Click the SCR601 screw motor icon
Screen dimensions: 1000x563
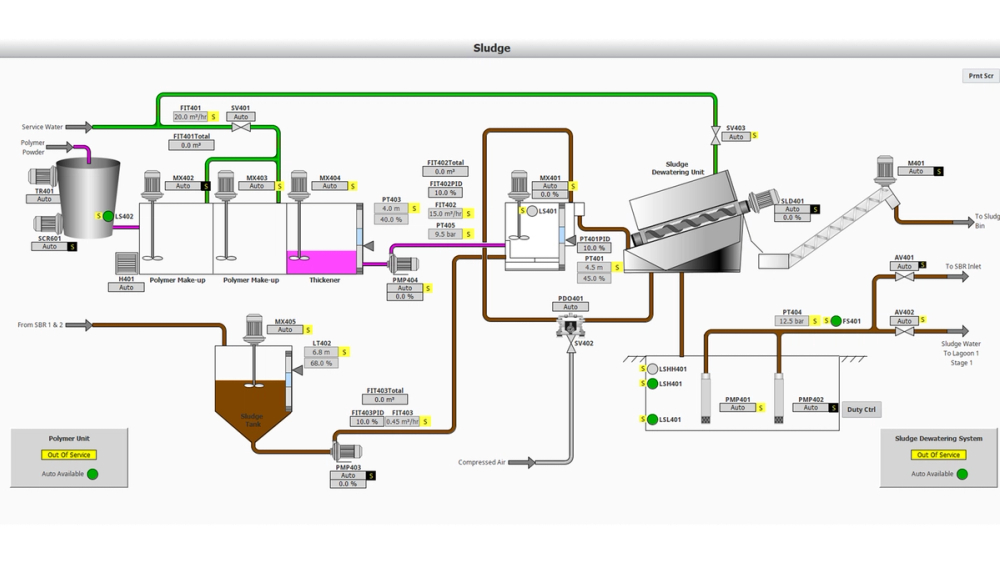click(x=47, y=224)
